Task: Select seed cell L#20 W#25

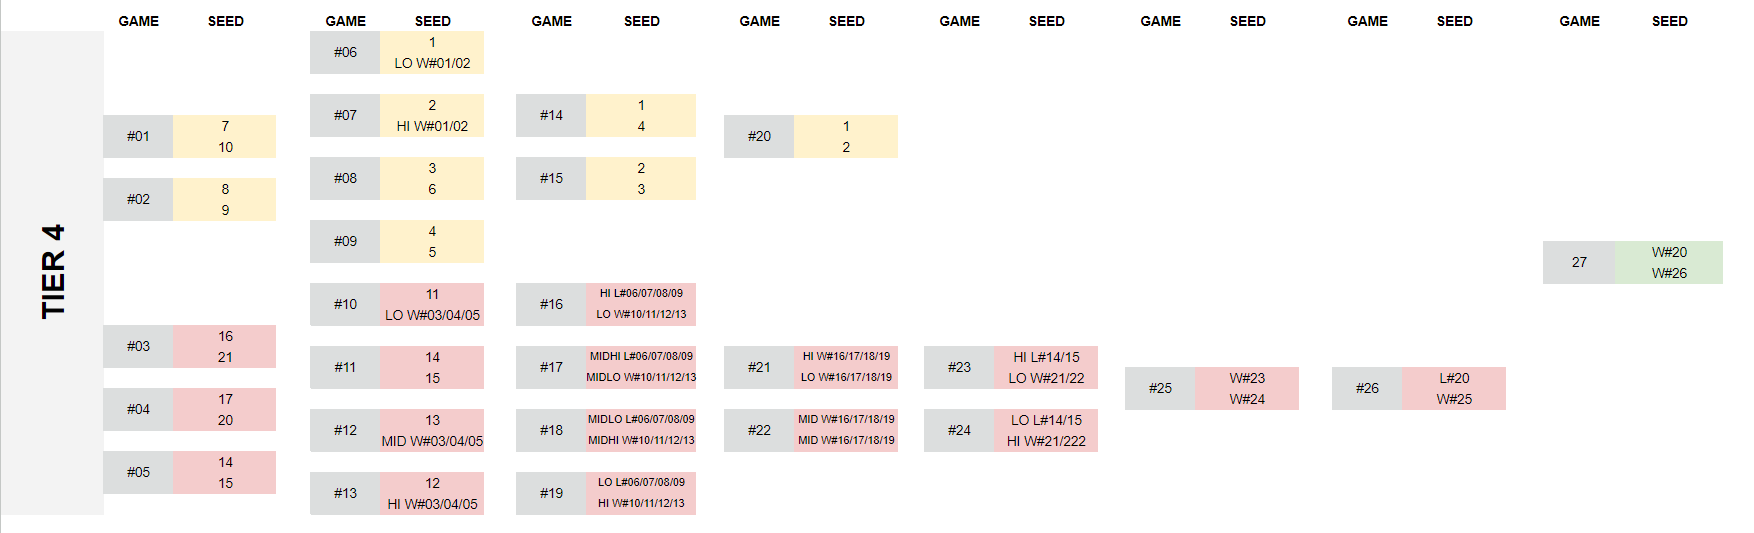Action: [x=1454, y=388]
